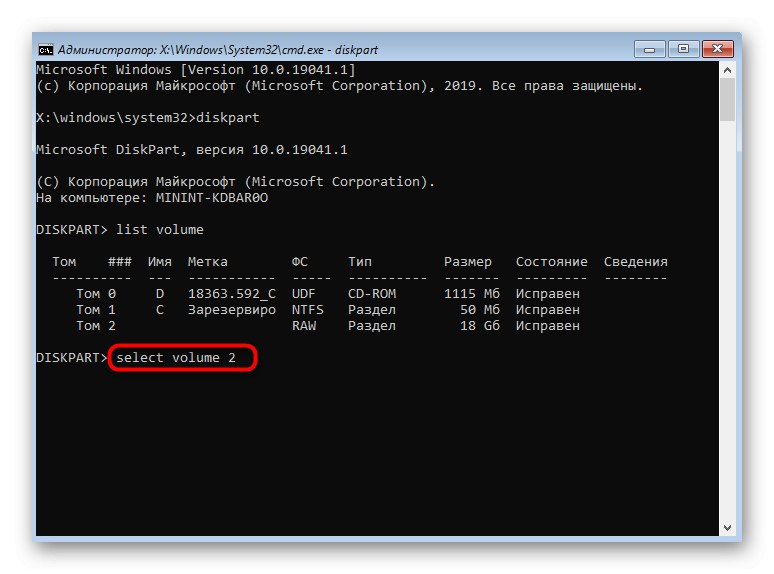Viewport: 774px width, 574px height.
Task: Click the 'Состояние' column header
Action: [552, 262]
